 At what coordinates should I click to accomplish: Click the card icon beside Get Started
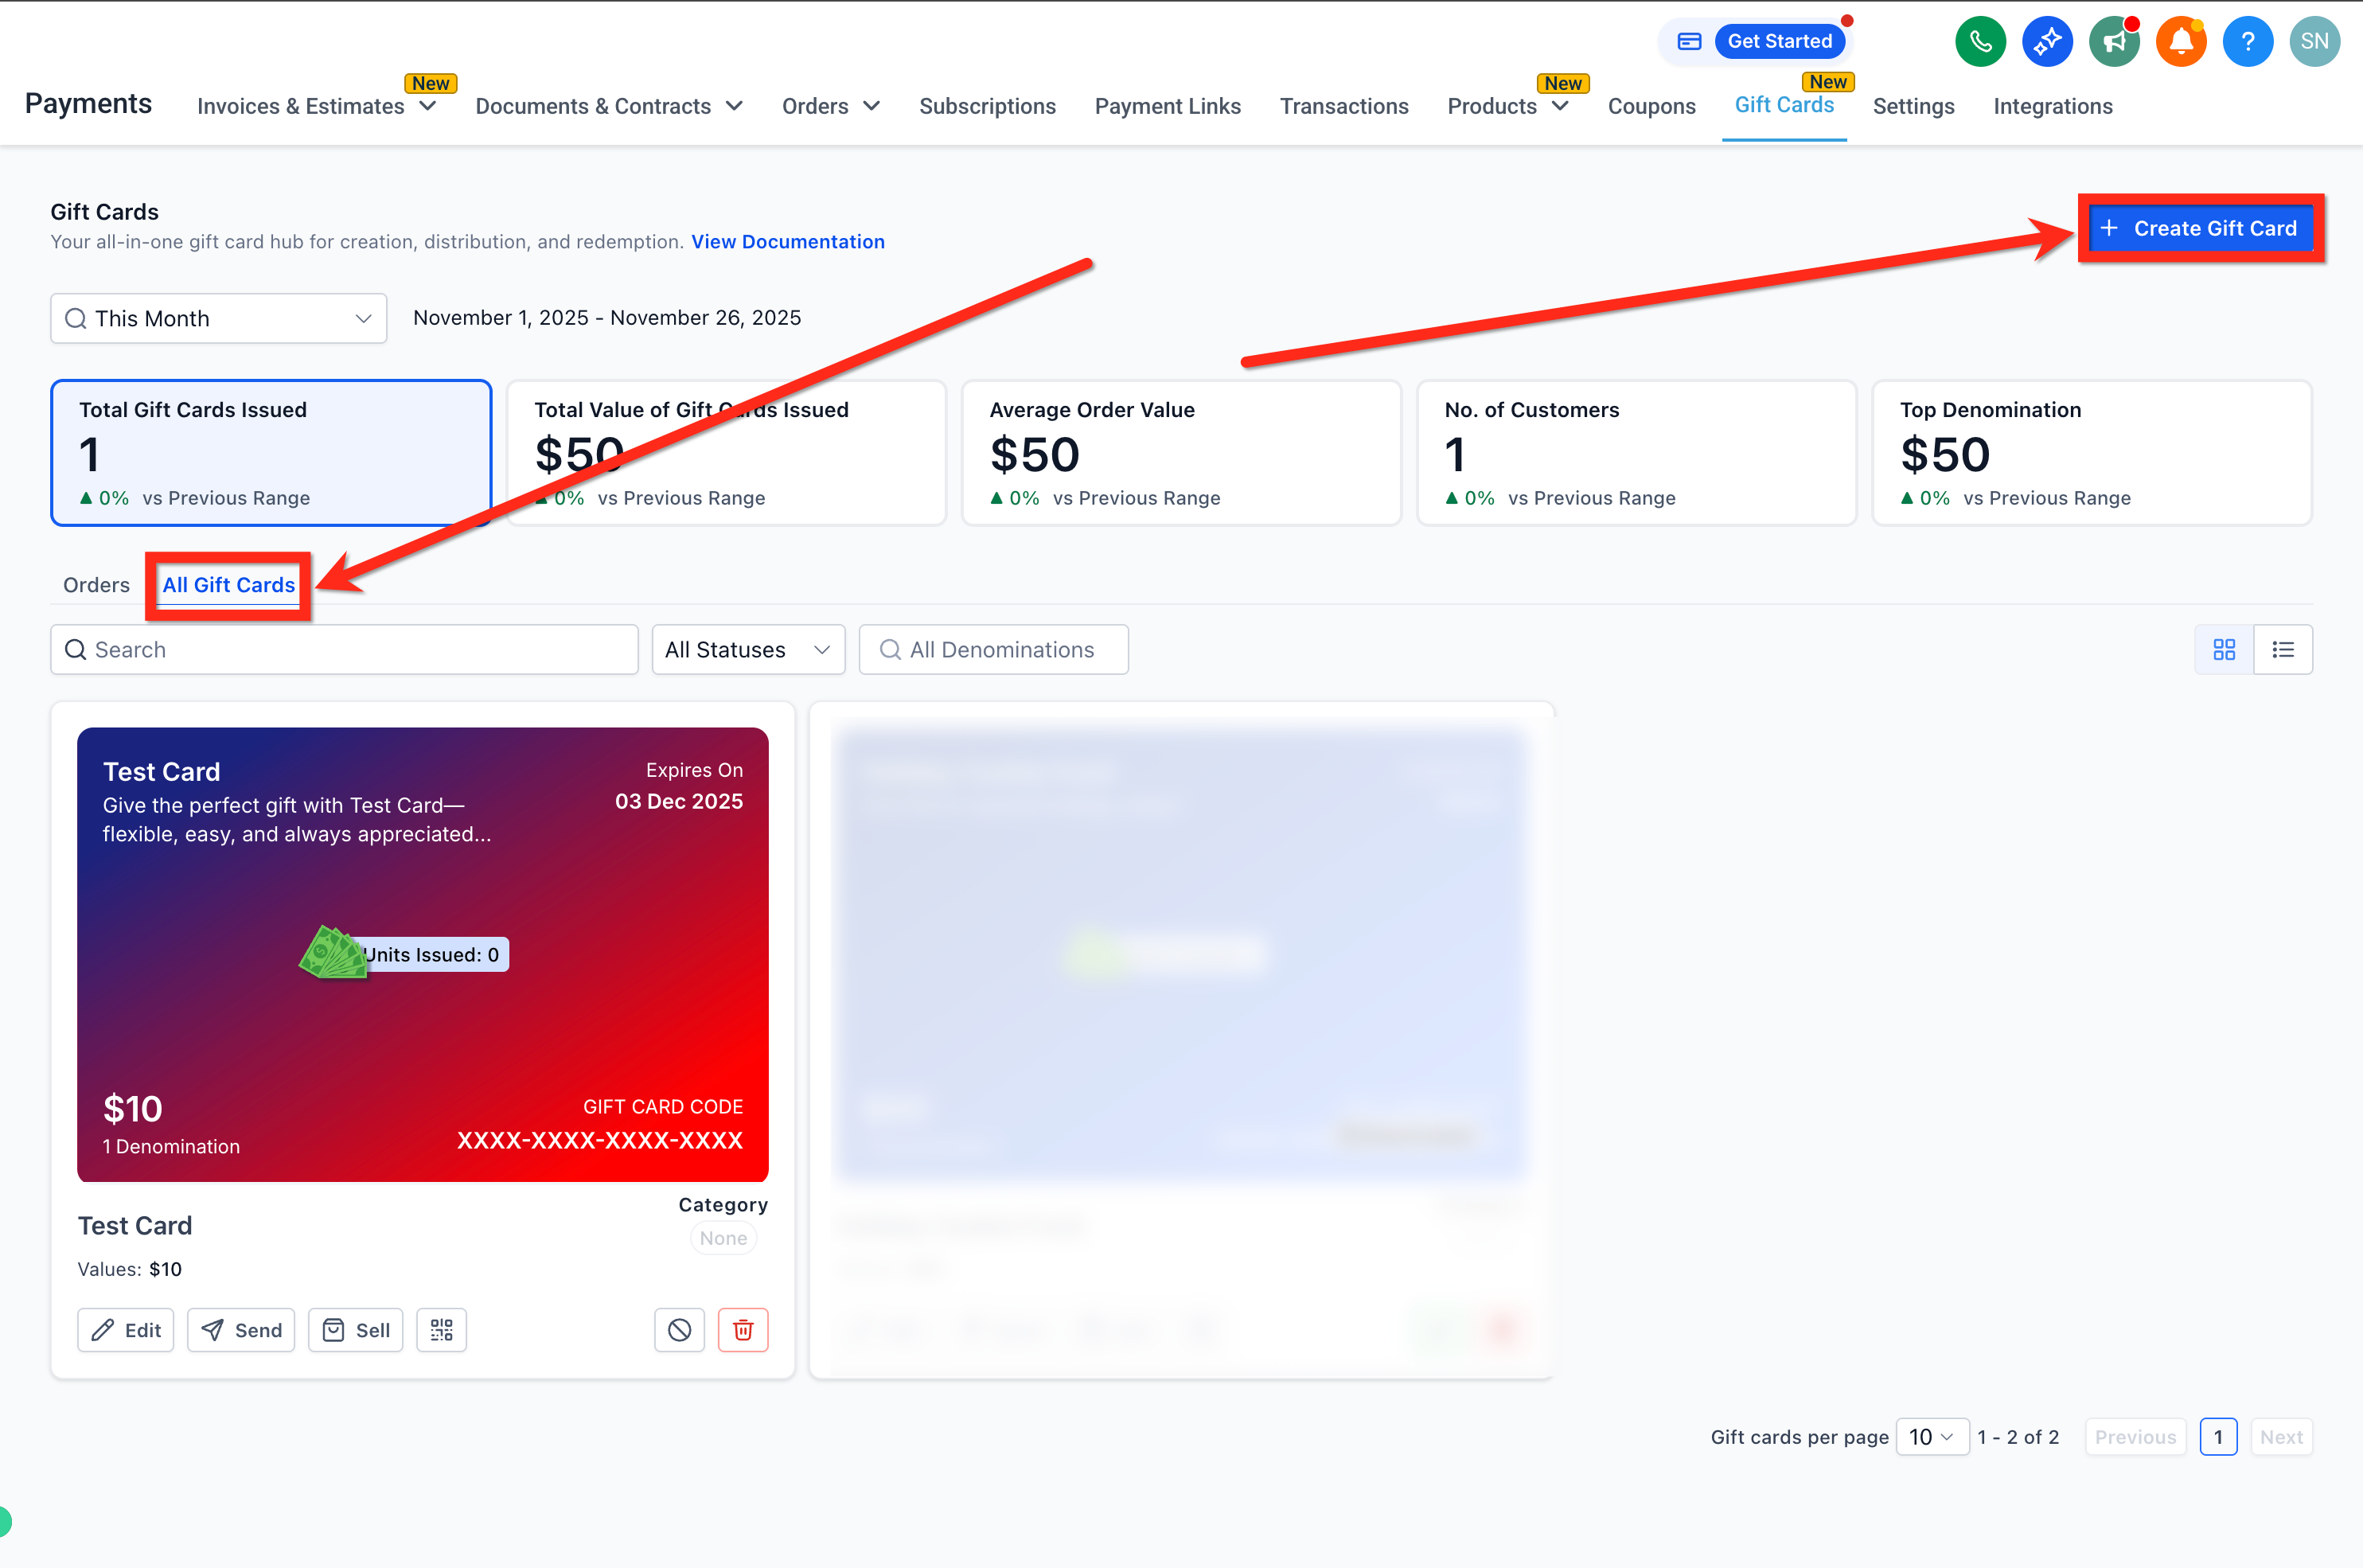(1689, 41)
